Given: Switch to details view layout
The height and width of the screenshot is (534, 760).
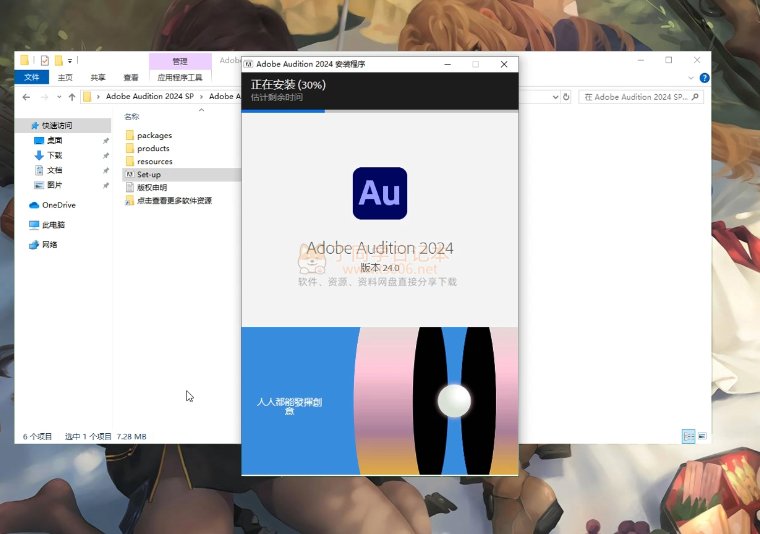Looking at the screenshot, I should pyautogui.click(x=689, y=436).
